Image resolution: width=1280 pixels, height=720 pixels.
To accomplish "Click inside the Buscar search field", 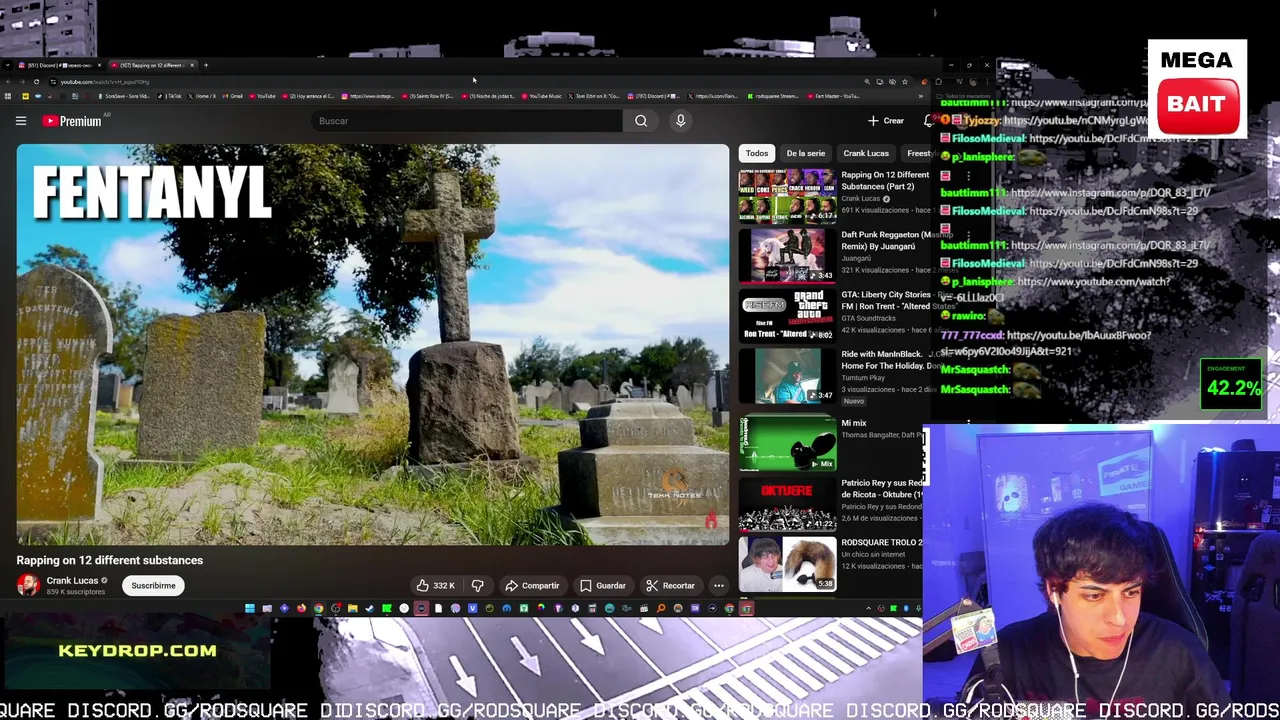I will coord(466,121).
